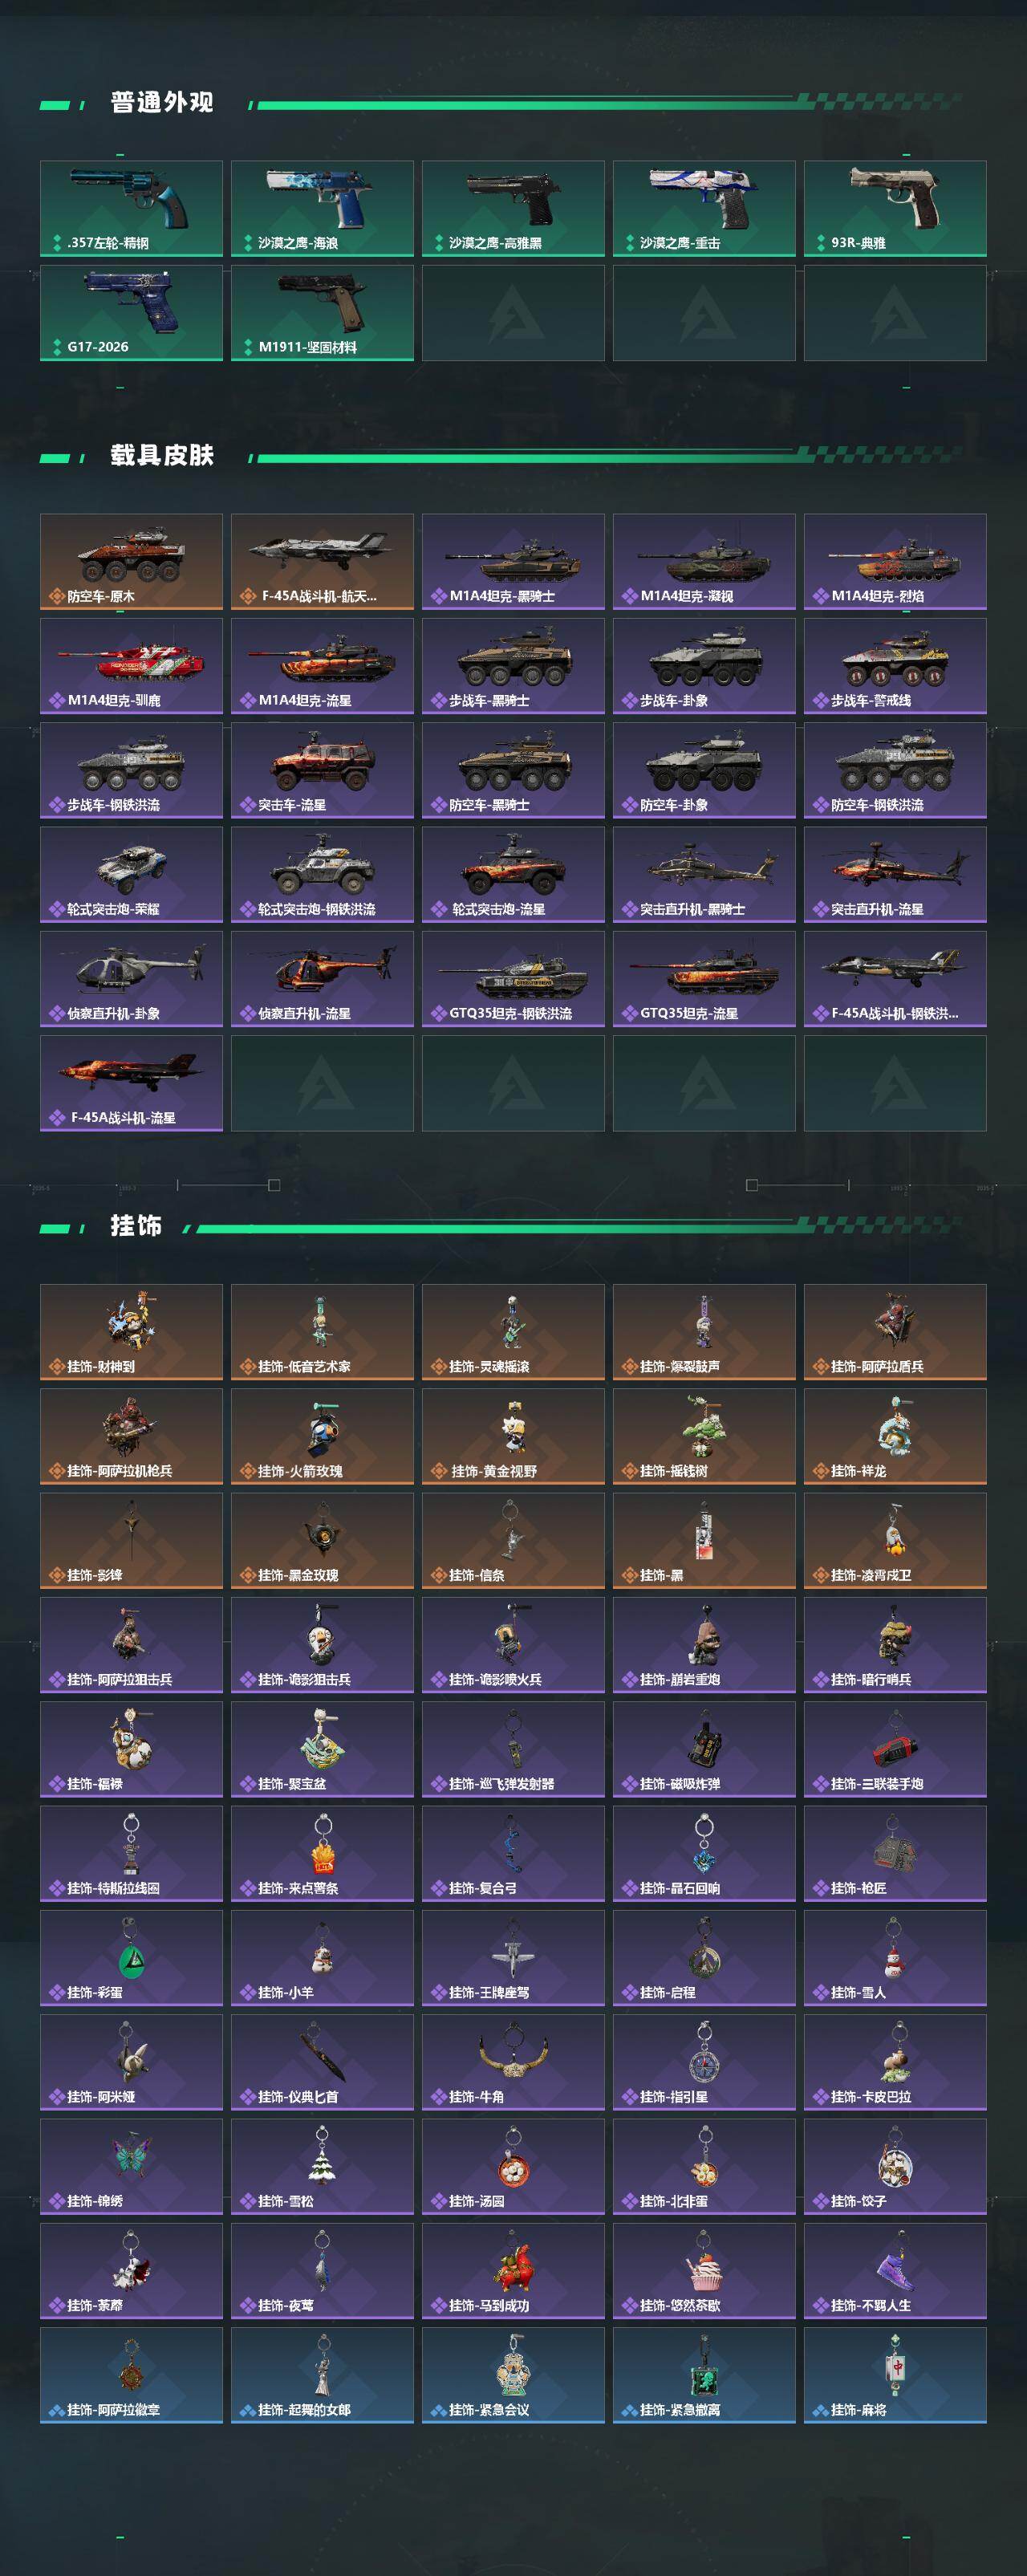Select the 挂饰-聚宝盆 charm
This screenshot has width=1027, height=2576.
coord(322,1749)
